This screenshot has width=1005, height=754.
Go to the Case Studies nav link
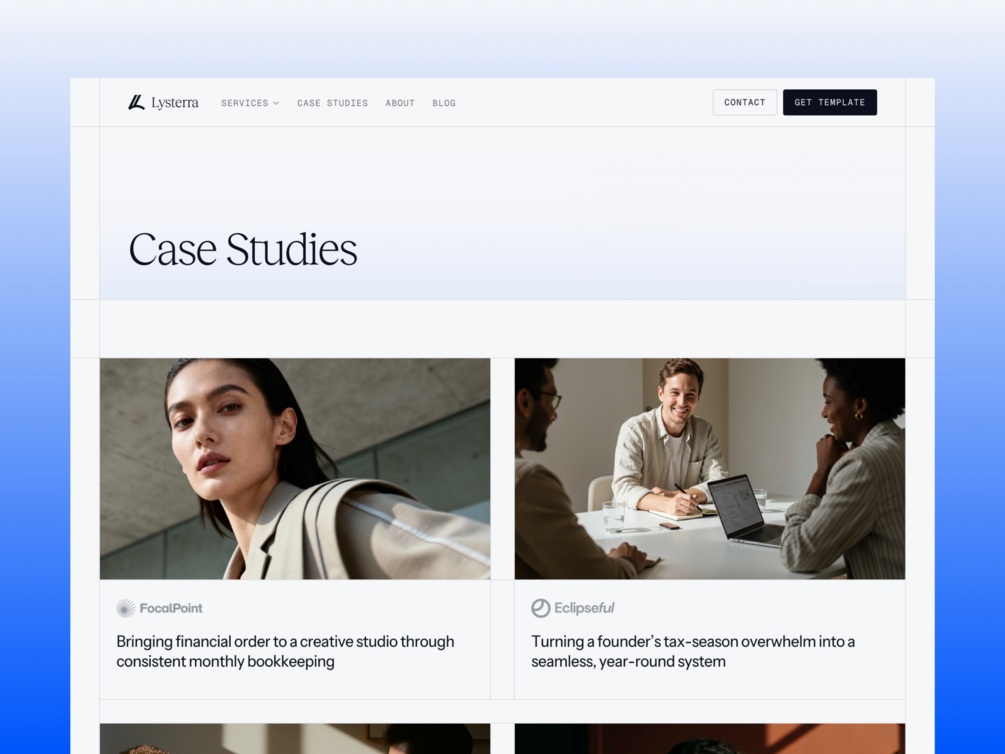click(x=332, y=103)
